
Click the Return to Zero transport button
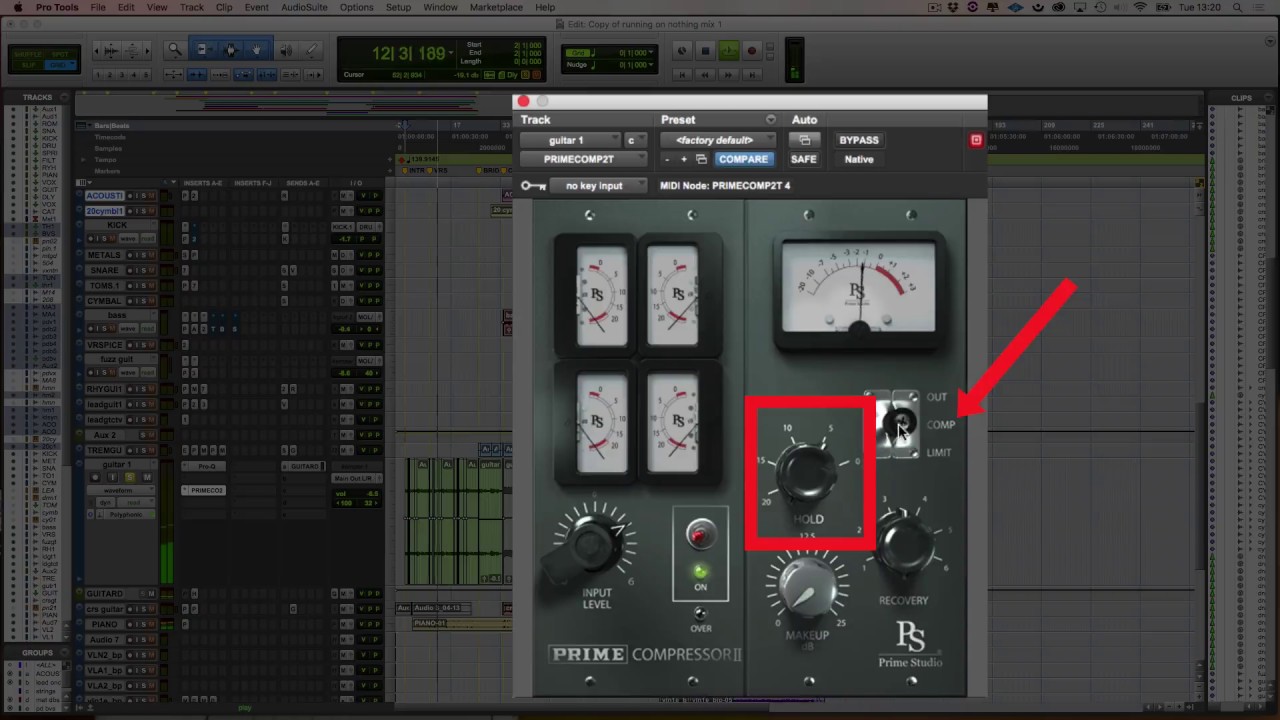683,75
